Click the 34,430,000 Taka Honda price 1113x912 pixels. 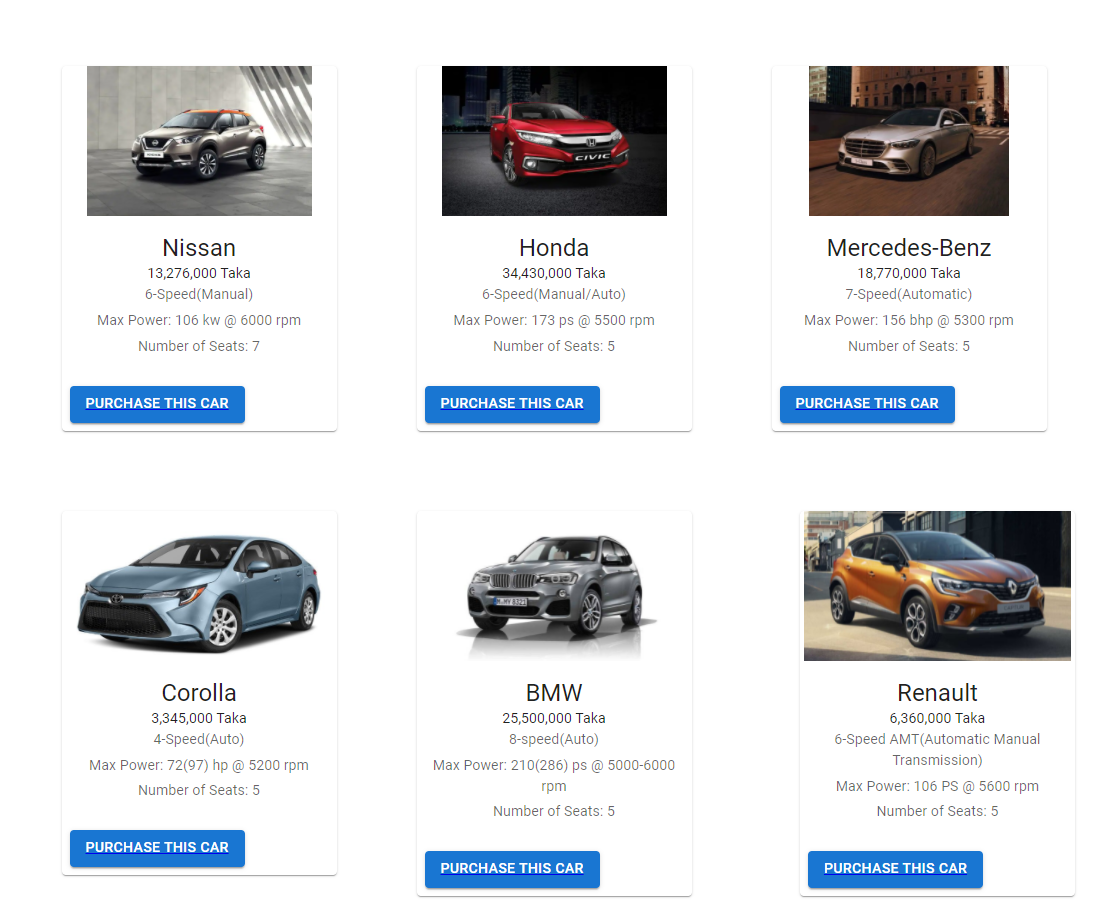pyautogui.click(x=554, y=273)
